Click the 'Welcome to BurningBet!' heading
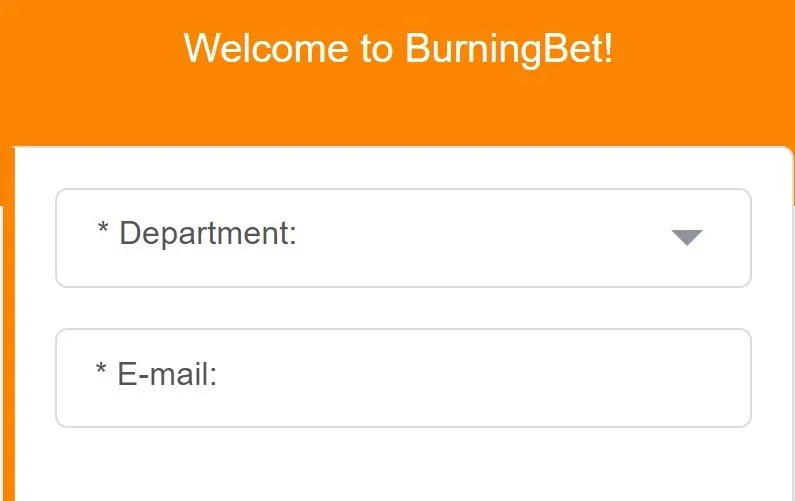Screen dimensions: 795x501 pos(398,49)
